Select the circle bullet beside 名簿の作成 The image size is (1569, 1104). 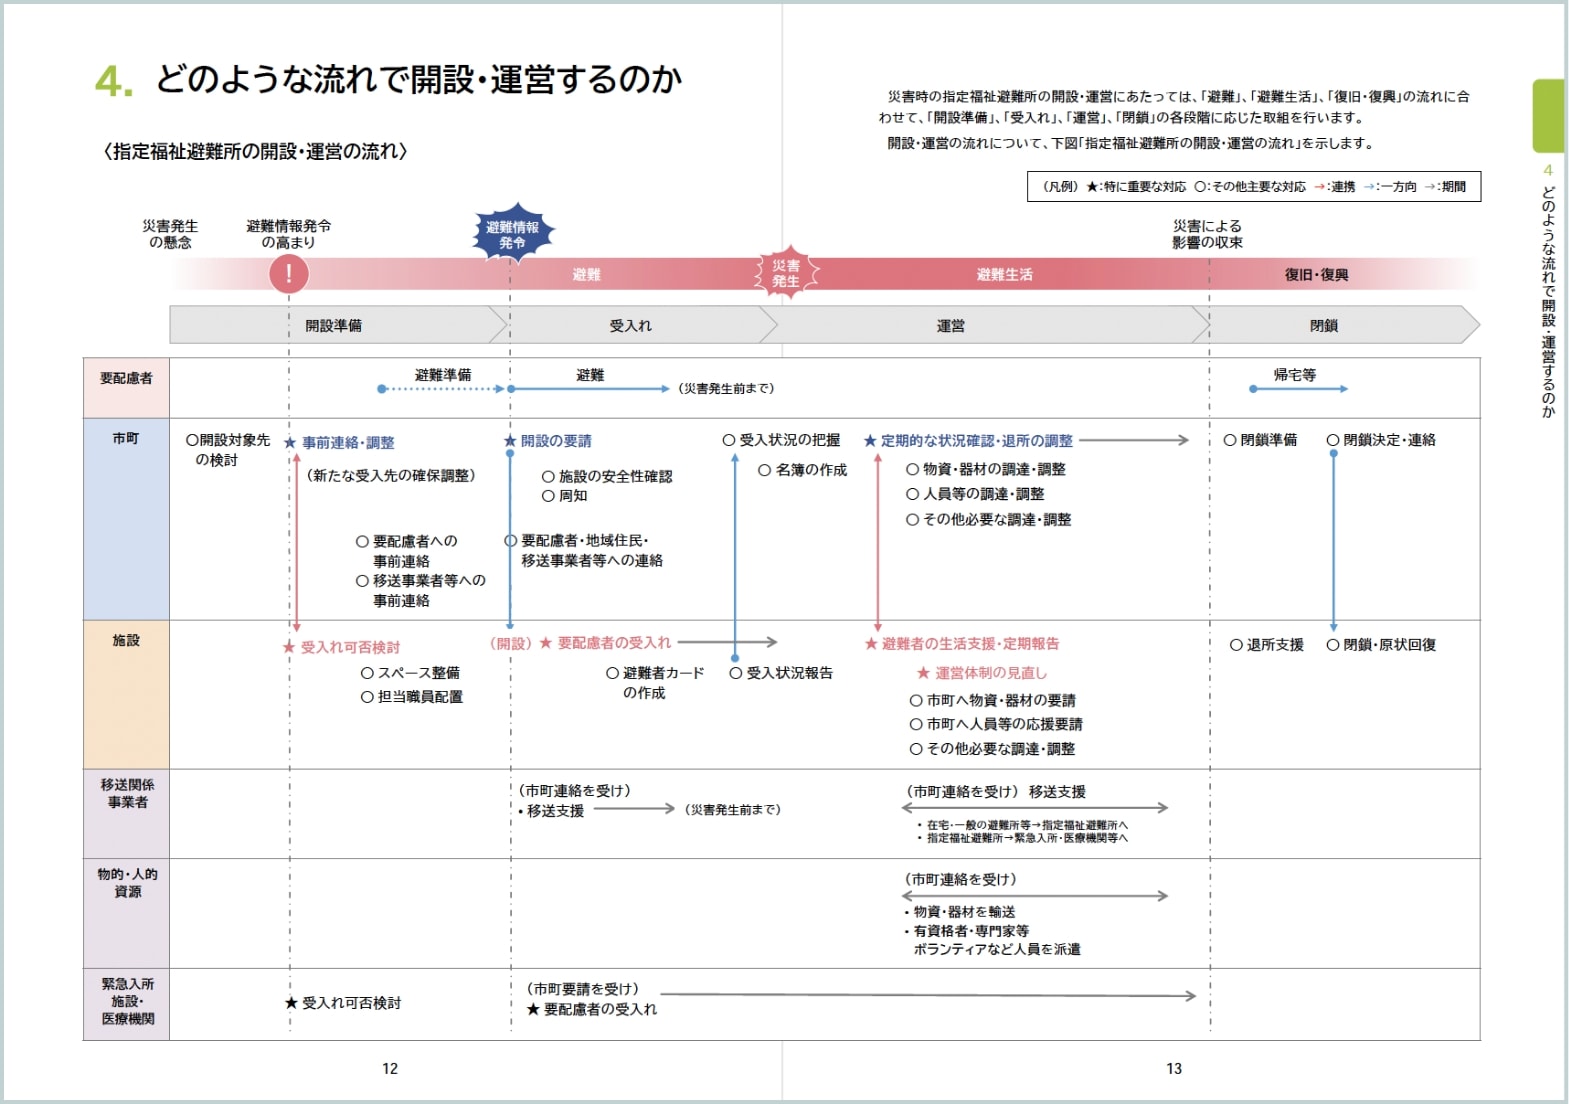coord(764,470)
